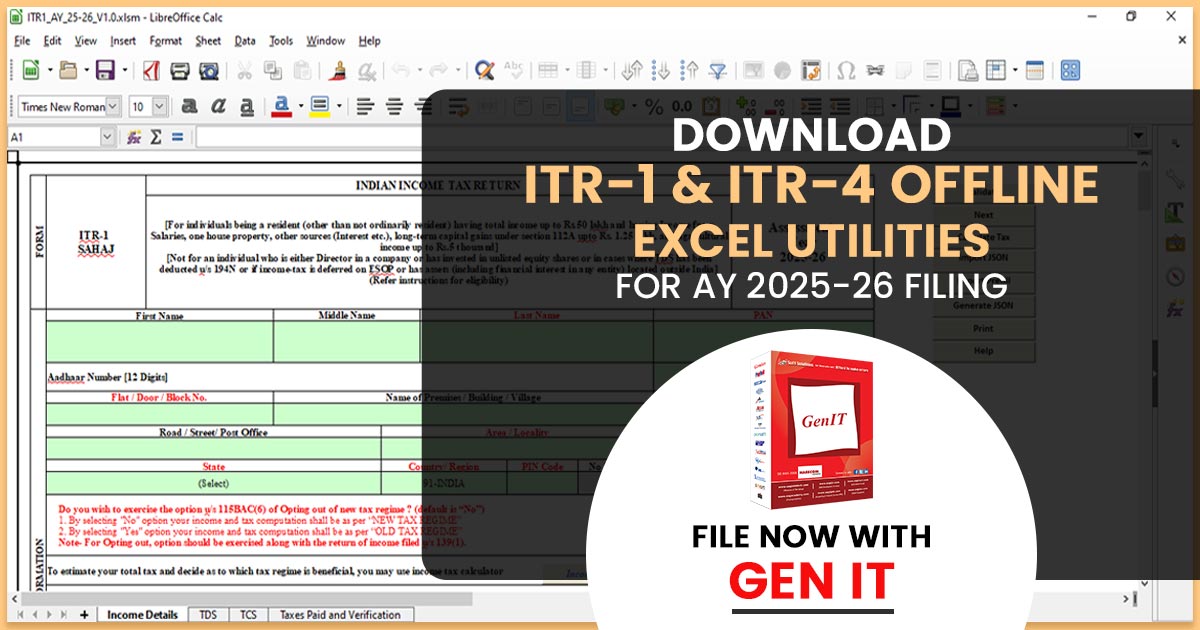
Task: Switch to Taxes Paid and Verification tab
Action: (x=340, y=615)
